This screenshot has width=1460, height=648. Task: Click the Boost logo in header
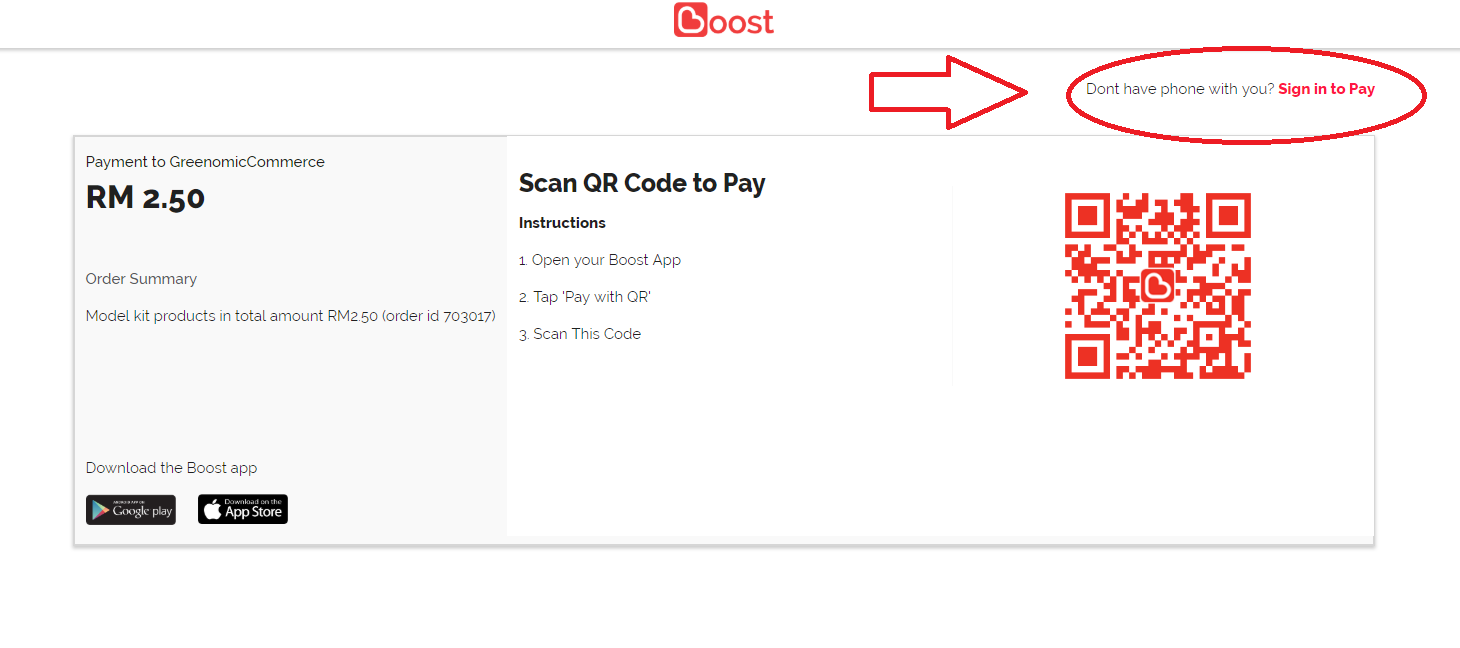point(724,21)
